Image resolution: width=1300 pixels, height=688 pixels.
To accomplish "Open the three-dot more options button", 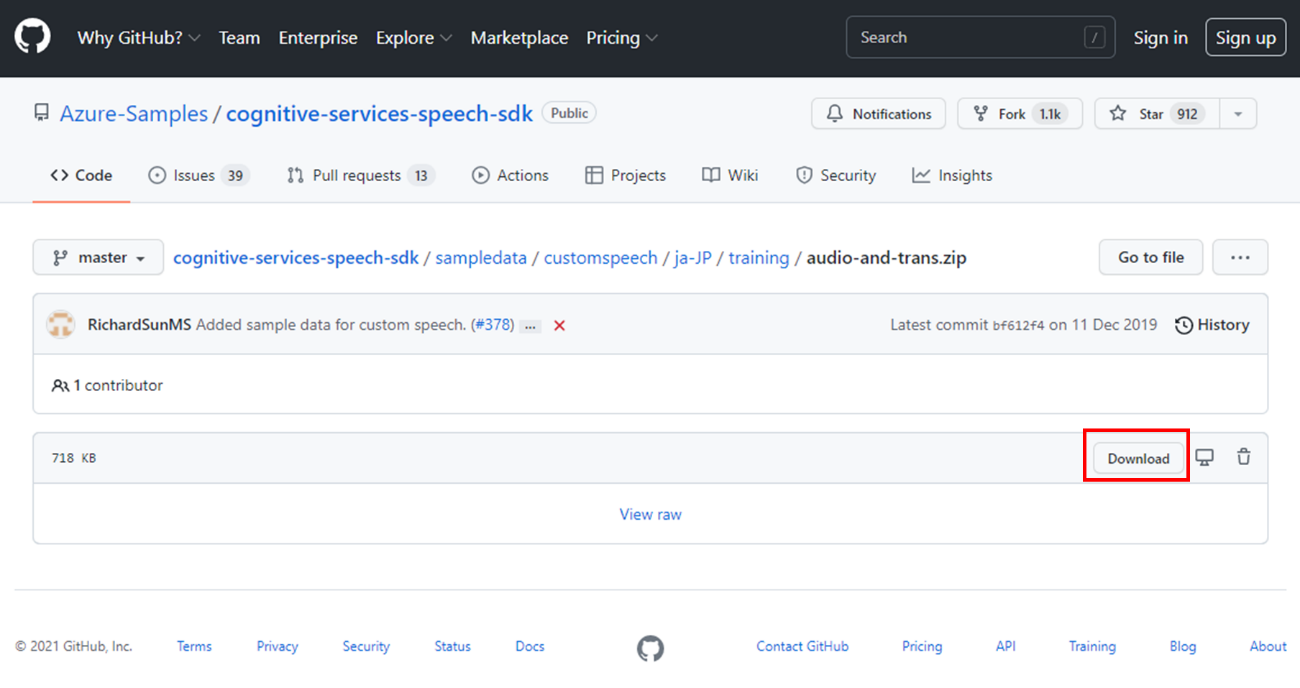I will [1240, 257].
